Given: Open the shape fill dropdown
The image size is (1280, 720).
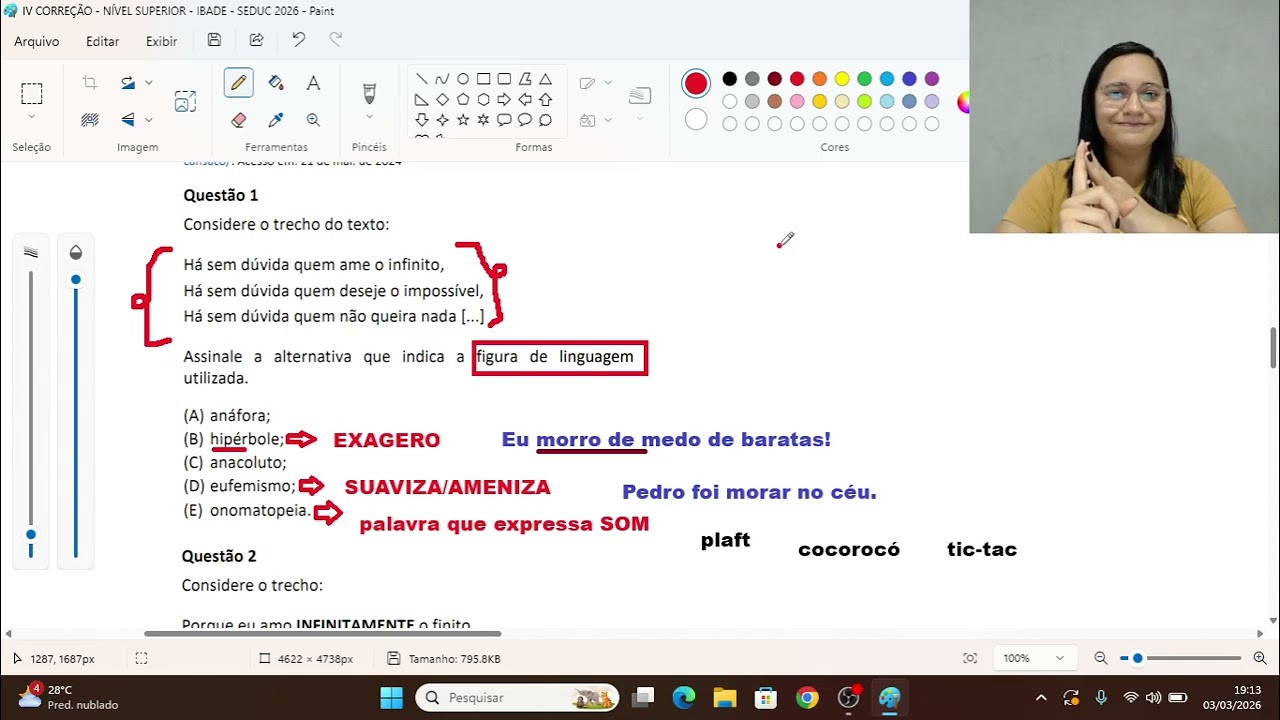Looking at the screenshot, I should tap(608, 120).
